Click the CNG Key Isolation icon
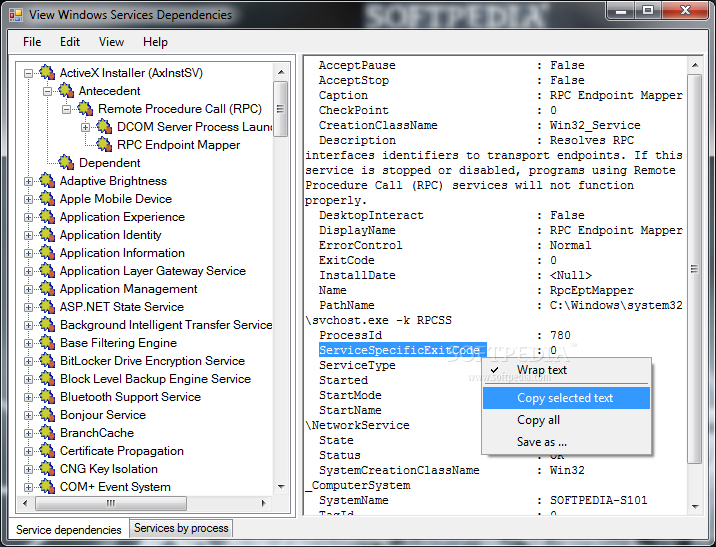The height and width of the screenshot is (547, 716). tap(47, 469)
